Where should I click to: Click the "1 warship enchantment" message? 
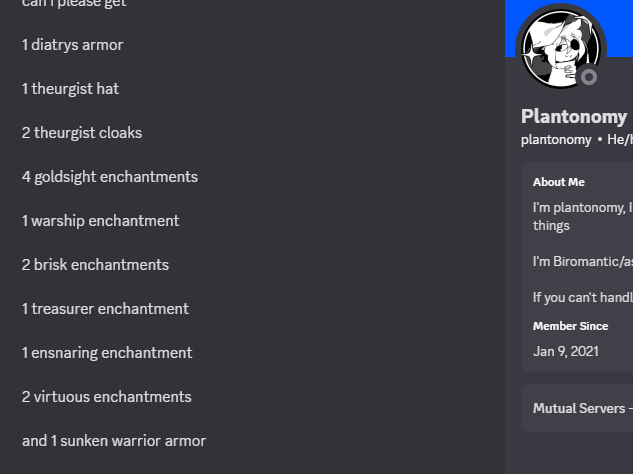pyautogui.click(x=100, y=221)
